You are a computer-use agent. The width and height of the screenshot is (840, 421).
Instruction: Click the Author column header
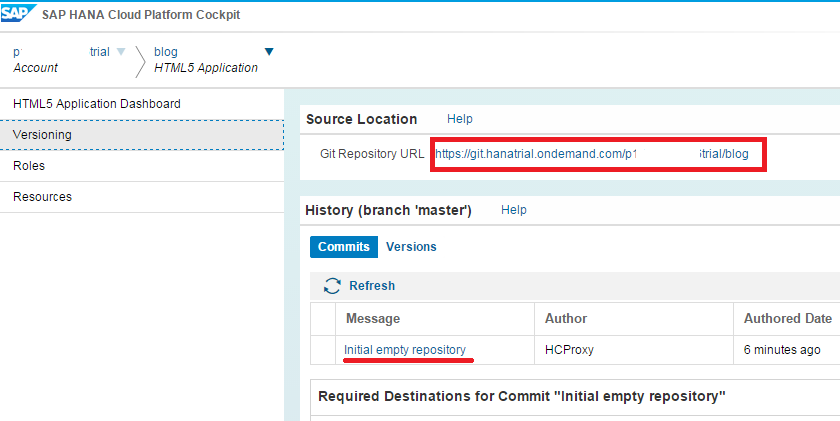[x=634, y=319]
